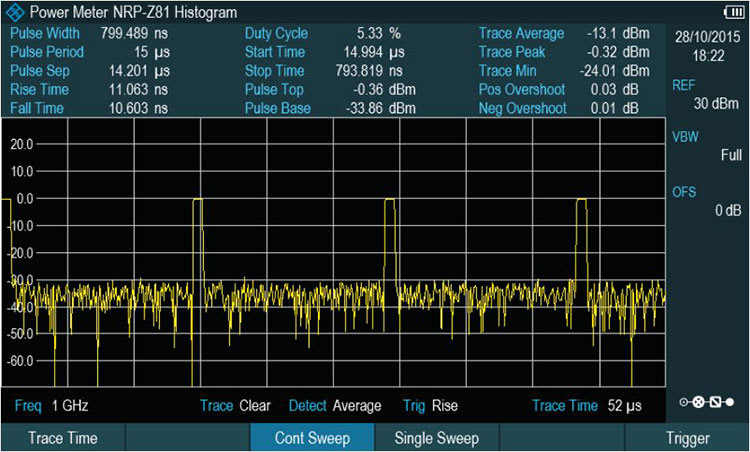Click the -50.0 y-axis label
750x452 pixels.
pyautogui.click(x=20, y=333)
